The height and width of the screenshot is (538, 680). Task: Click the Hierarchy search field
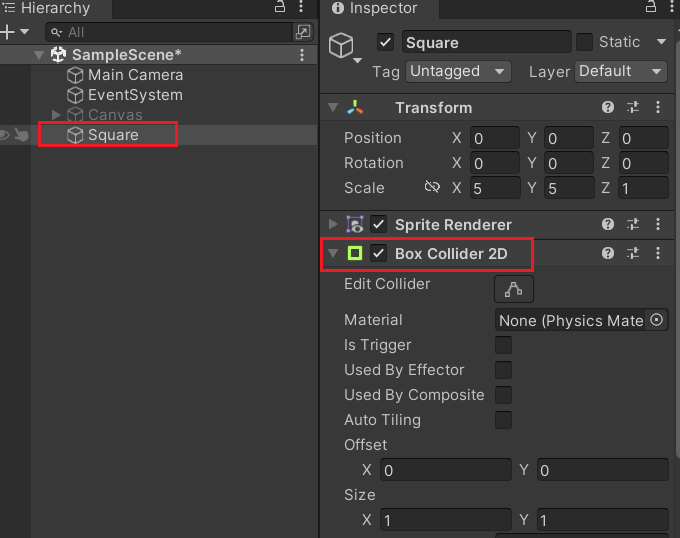tap(169, 32)
